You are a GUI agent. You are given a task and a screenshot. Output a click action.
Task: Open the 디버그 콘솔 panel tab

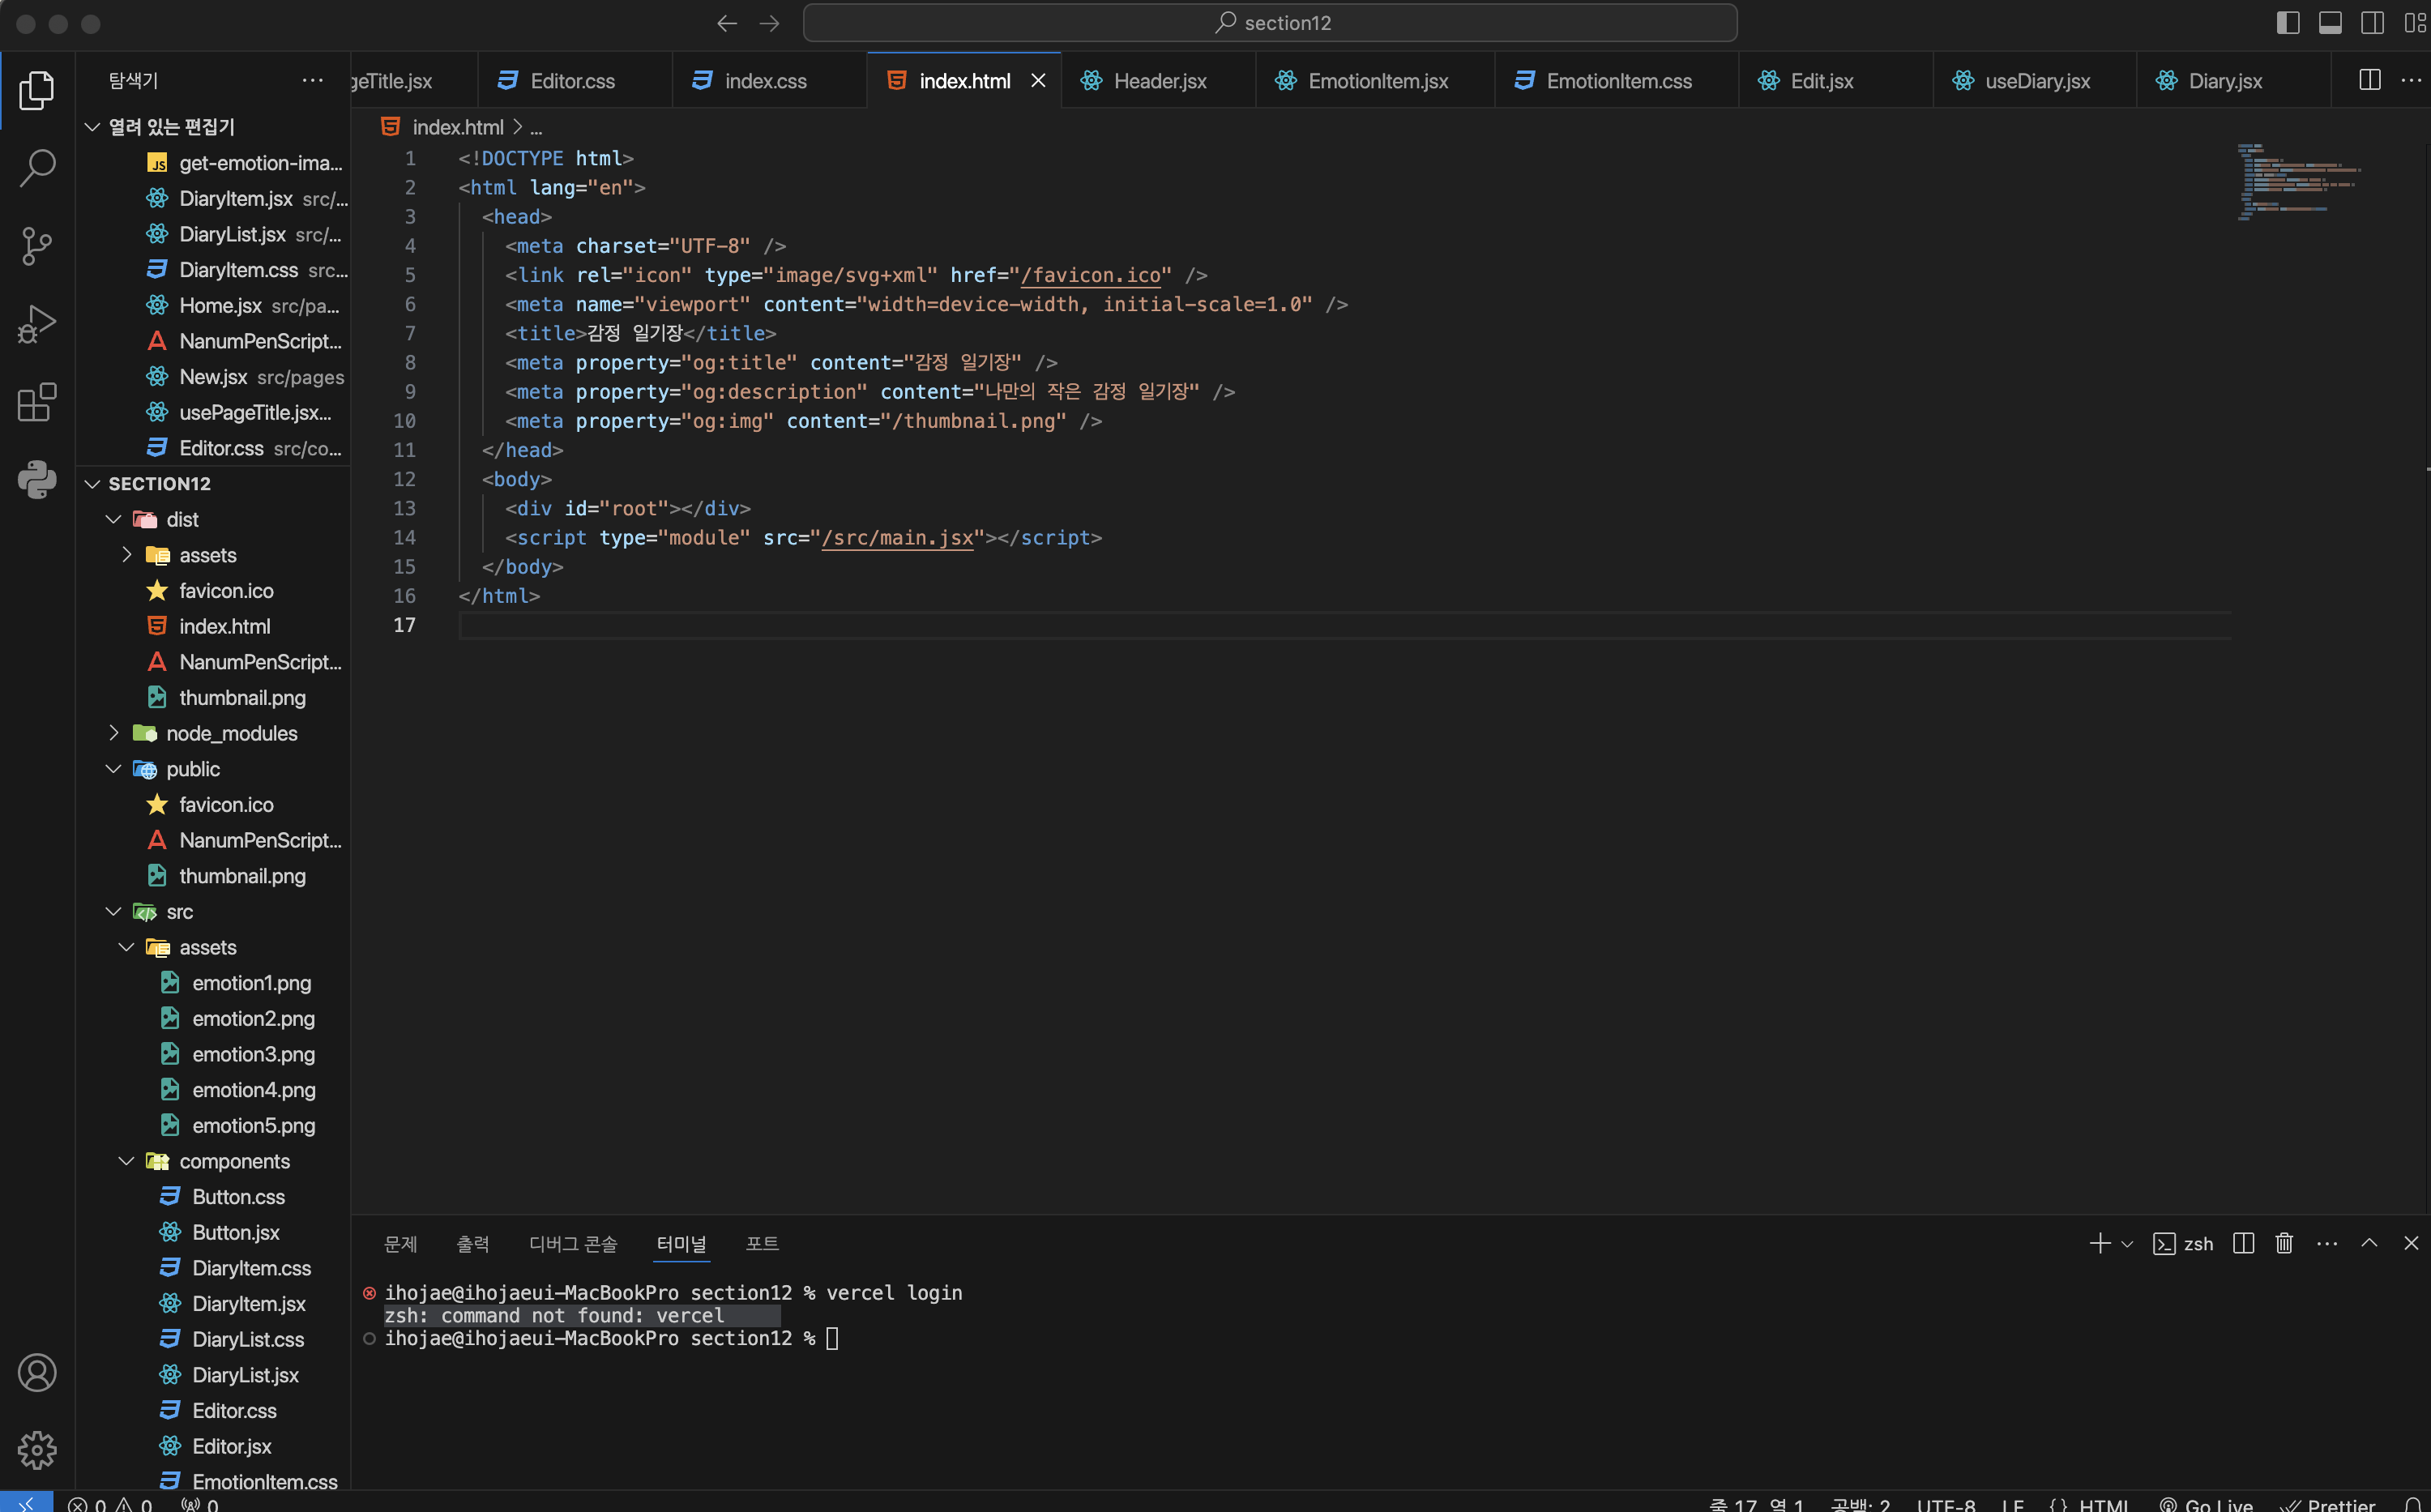pos(573,1243)
